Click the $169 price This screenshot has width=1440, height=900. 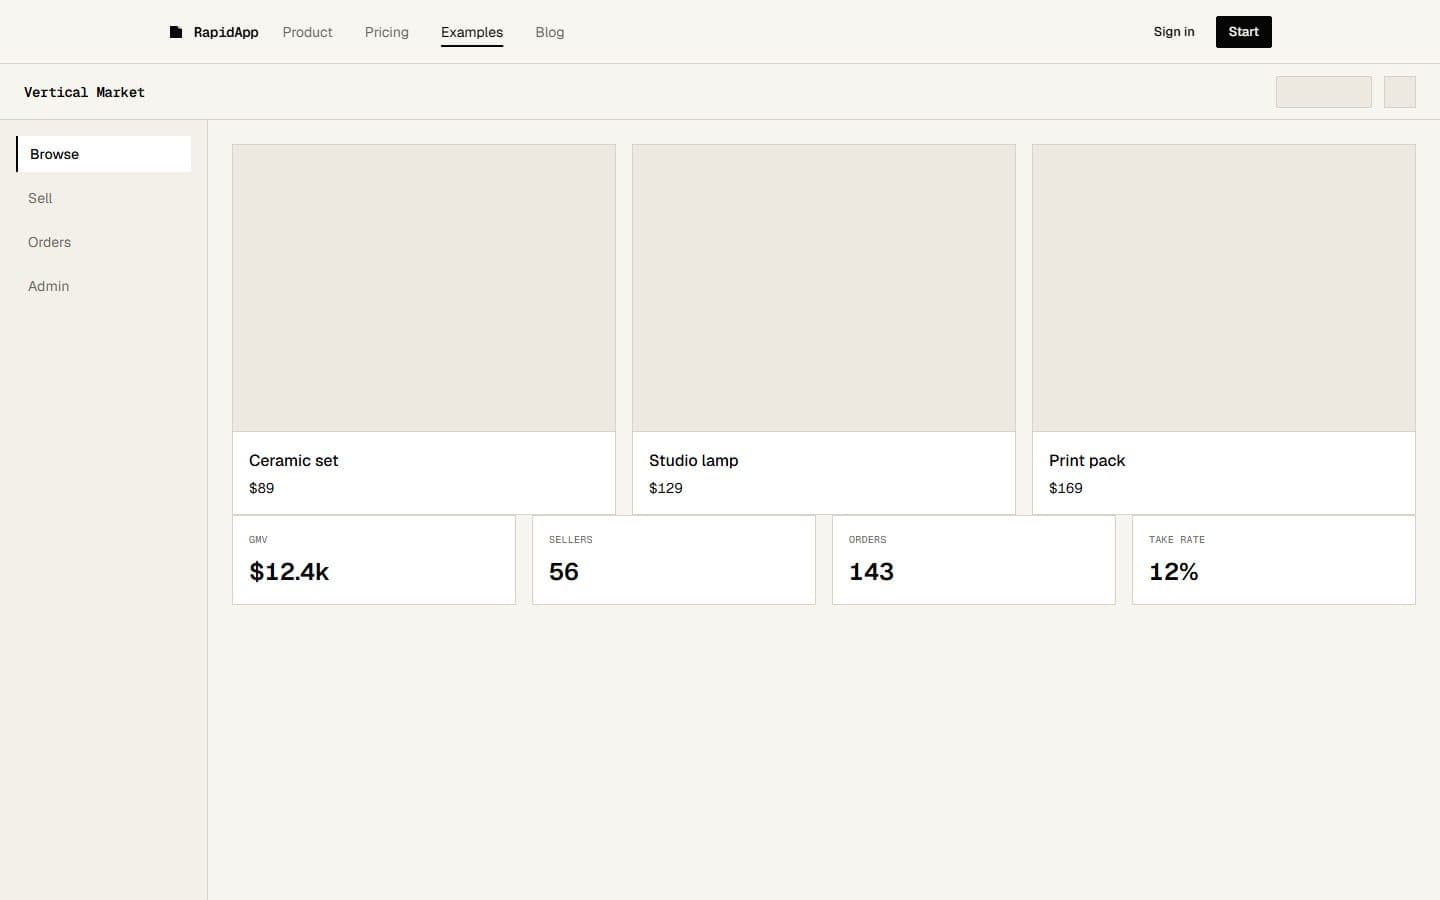point(1066,488)
